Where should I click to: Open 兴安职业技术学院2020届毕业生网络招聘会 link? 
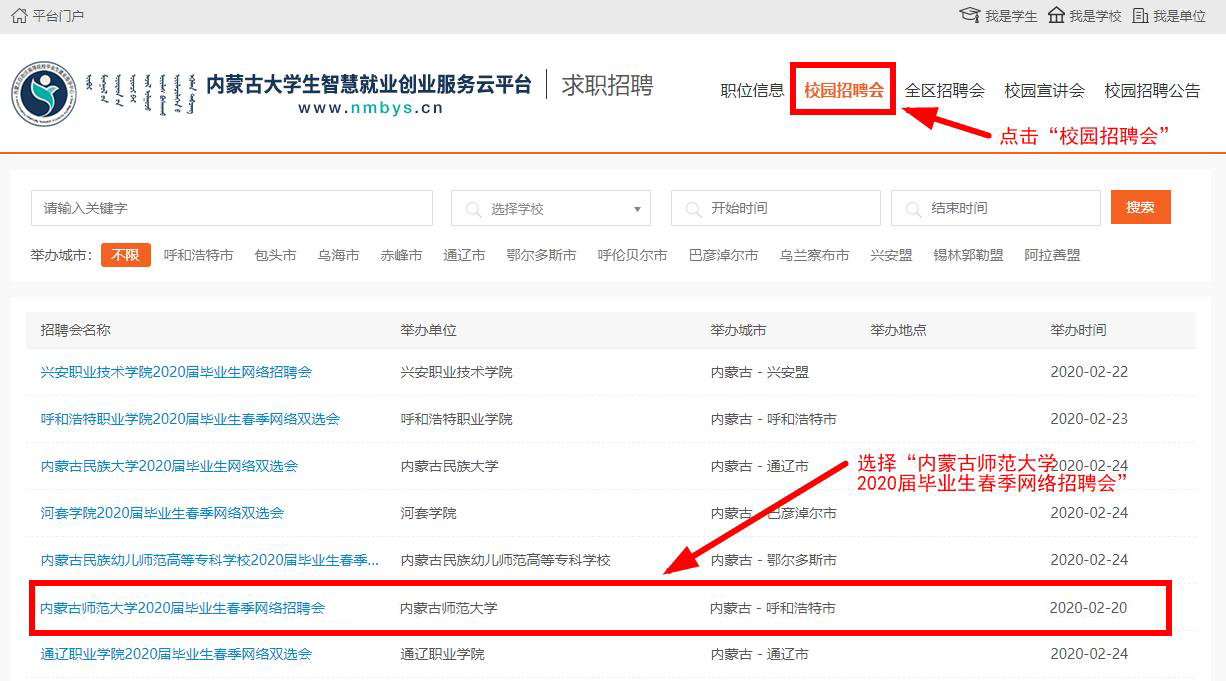coord(176,372)
